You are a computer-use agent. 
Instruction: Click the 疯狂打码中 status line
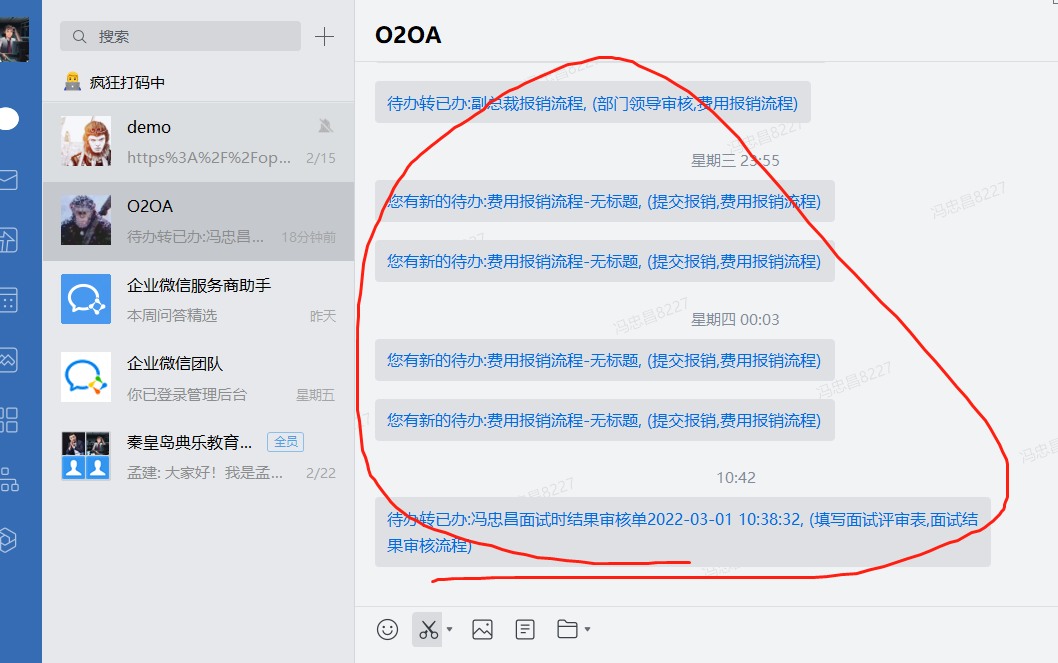coord(115,82)
